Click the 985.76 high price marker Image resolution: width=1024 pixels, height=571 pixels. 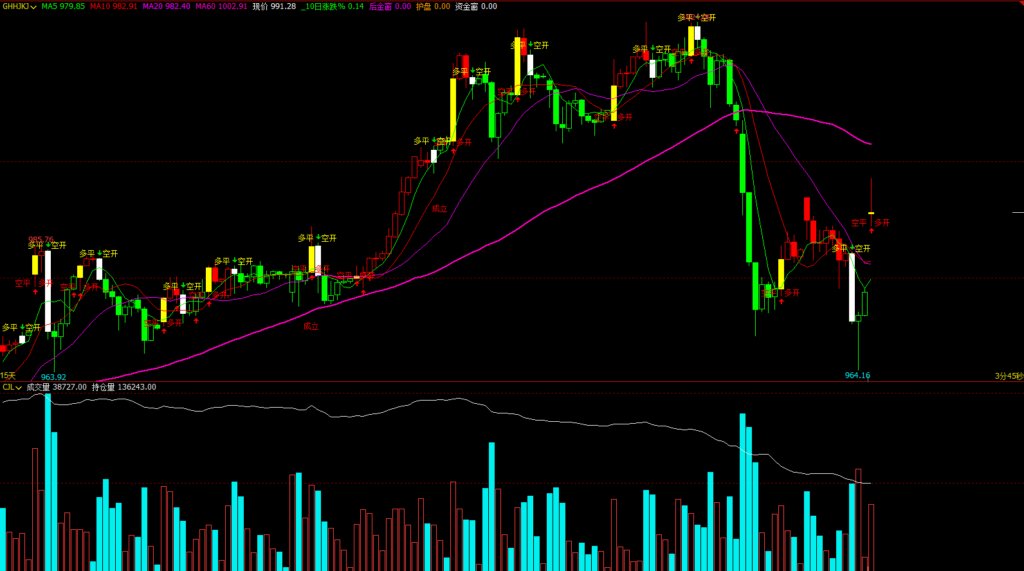point(41,239)
